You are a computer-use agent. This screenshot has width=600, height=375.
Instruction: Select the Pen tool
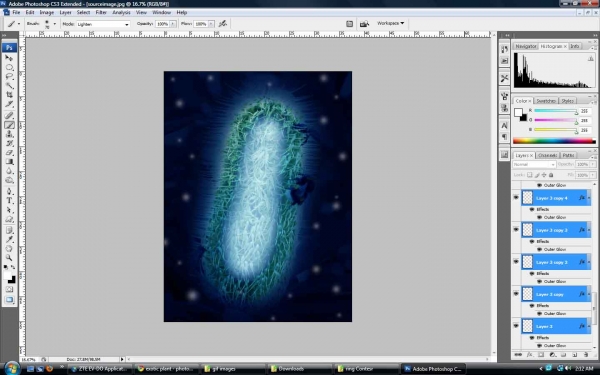(9, 191)
